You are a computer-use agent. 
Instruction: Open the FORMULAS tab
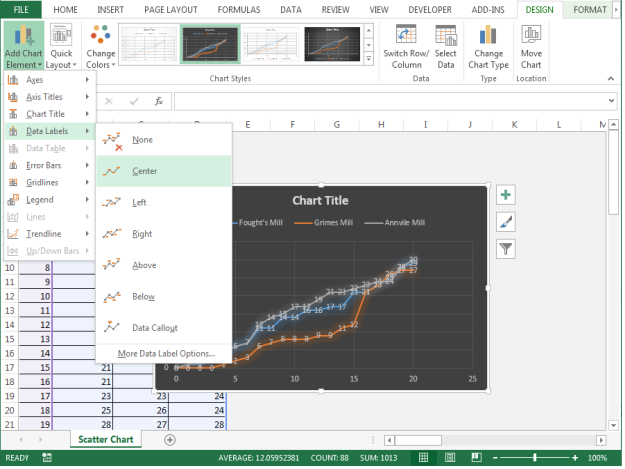239,10
